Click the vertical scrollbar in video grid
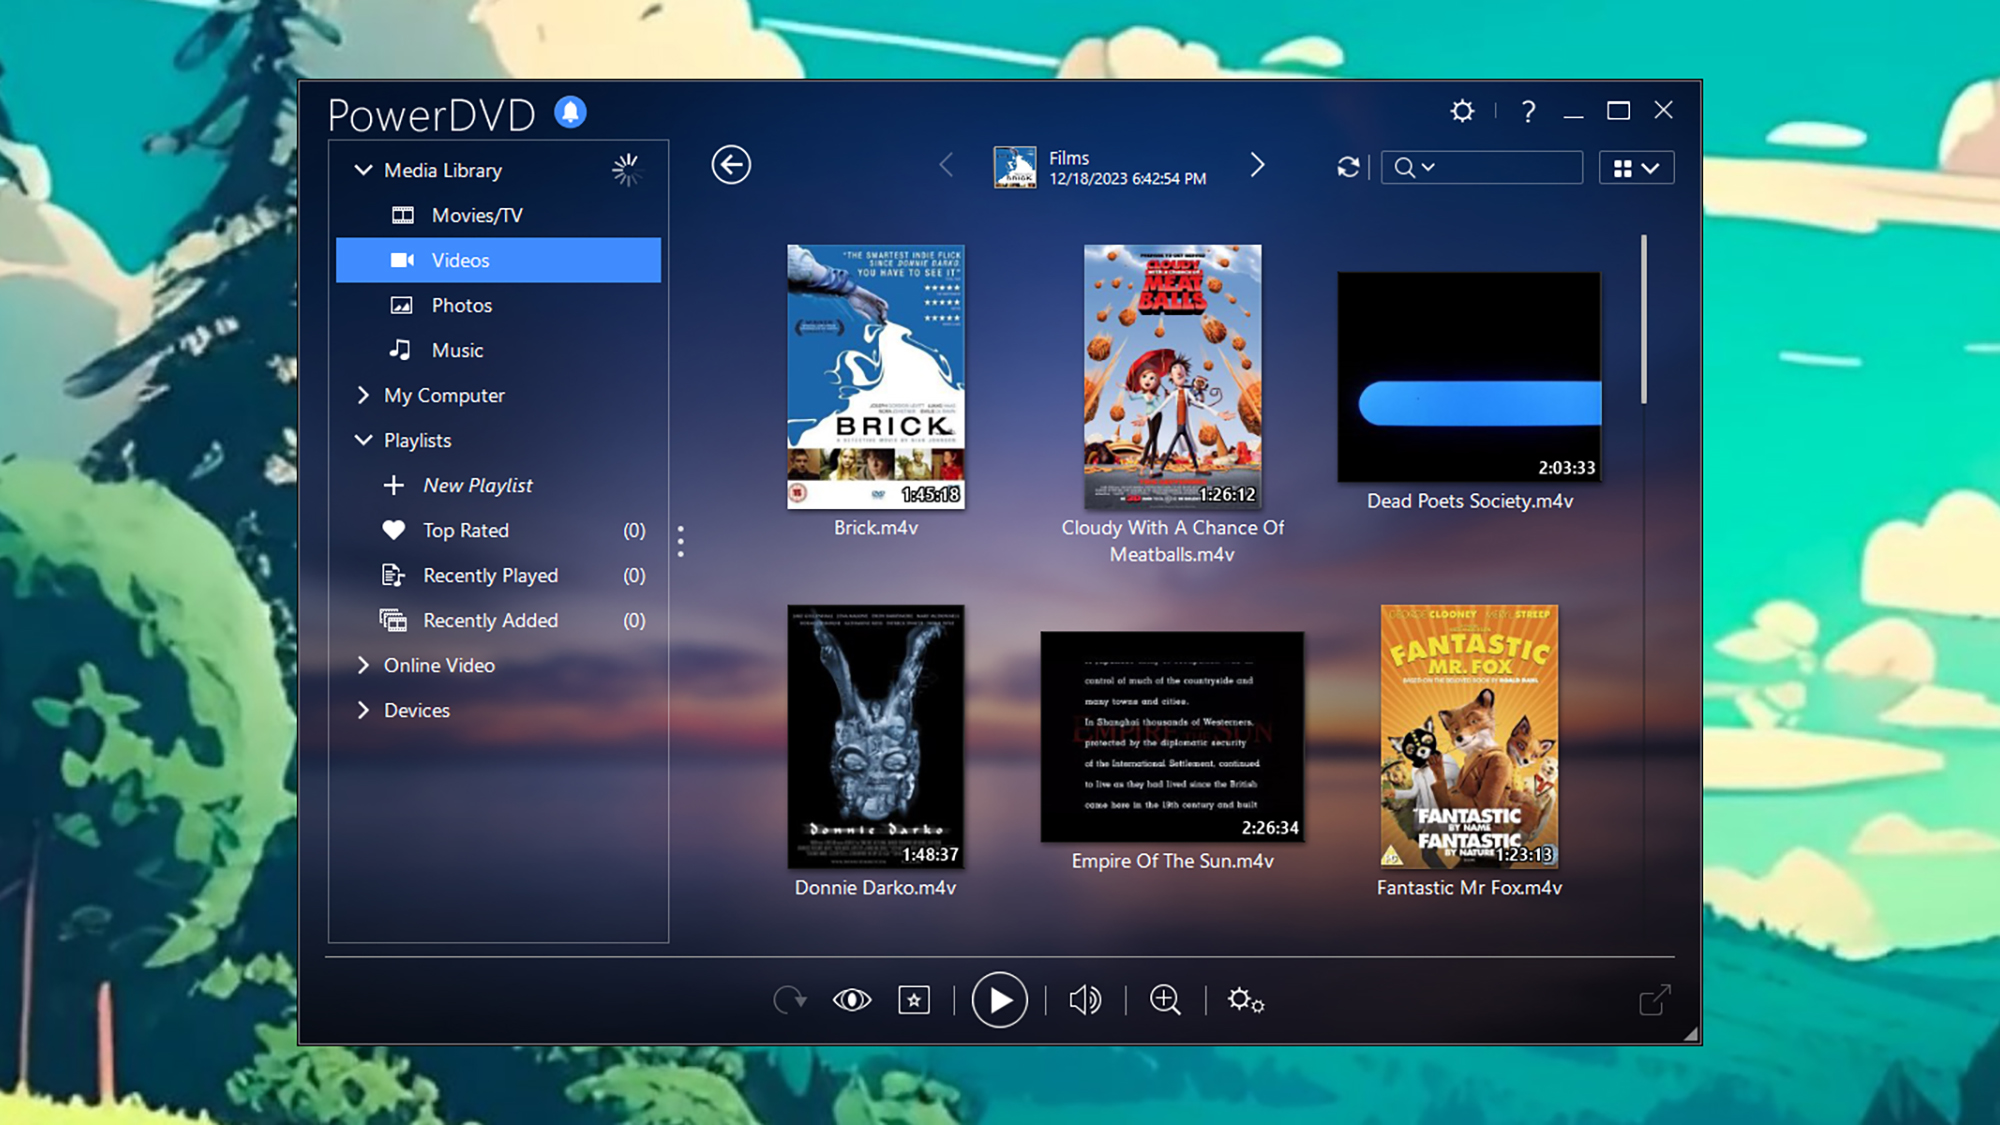The width and height of the screenshot is (2000, 1125). [1643, 320]
